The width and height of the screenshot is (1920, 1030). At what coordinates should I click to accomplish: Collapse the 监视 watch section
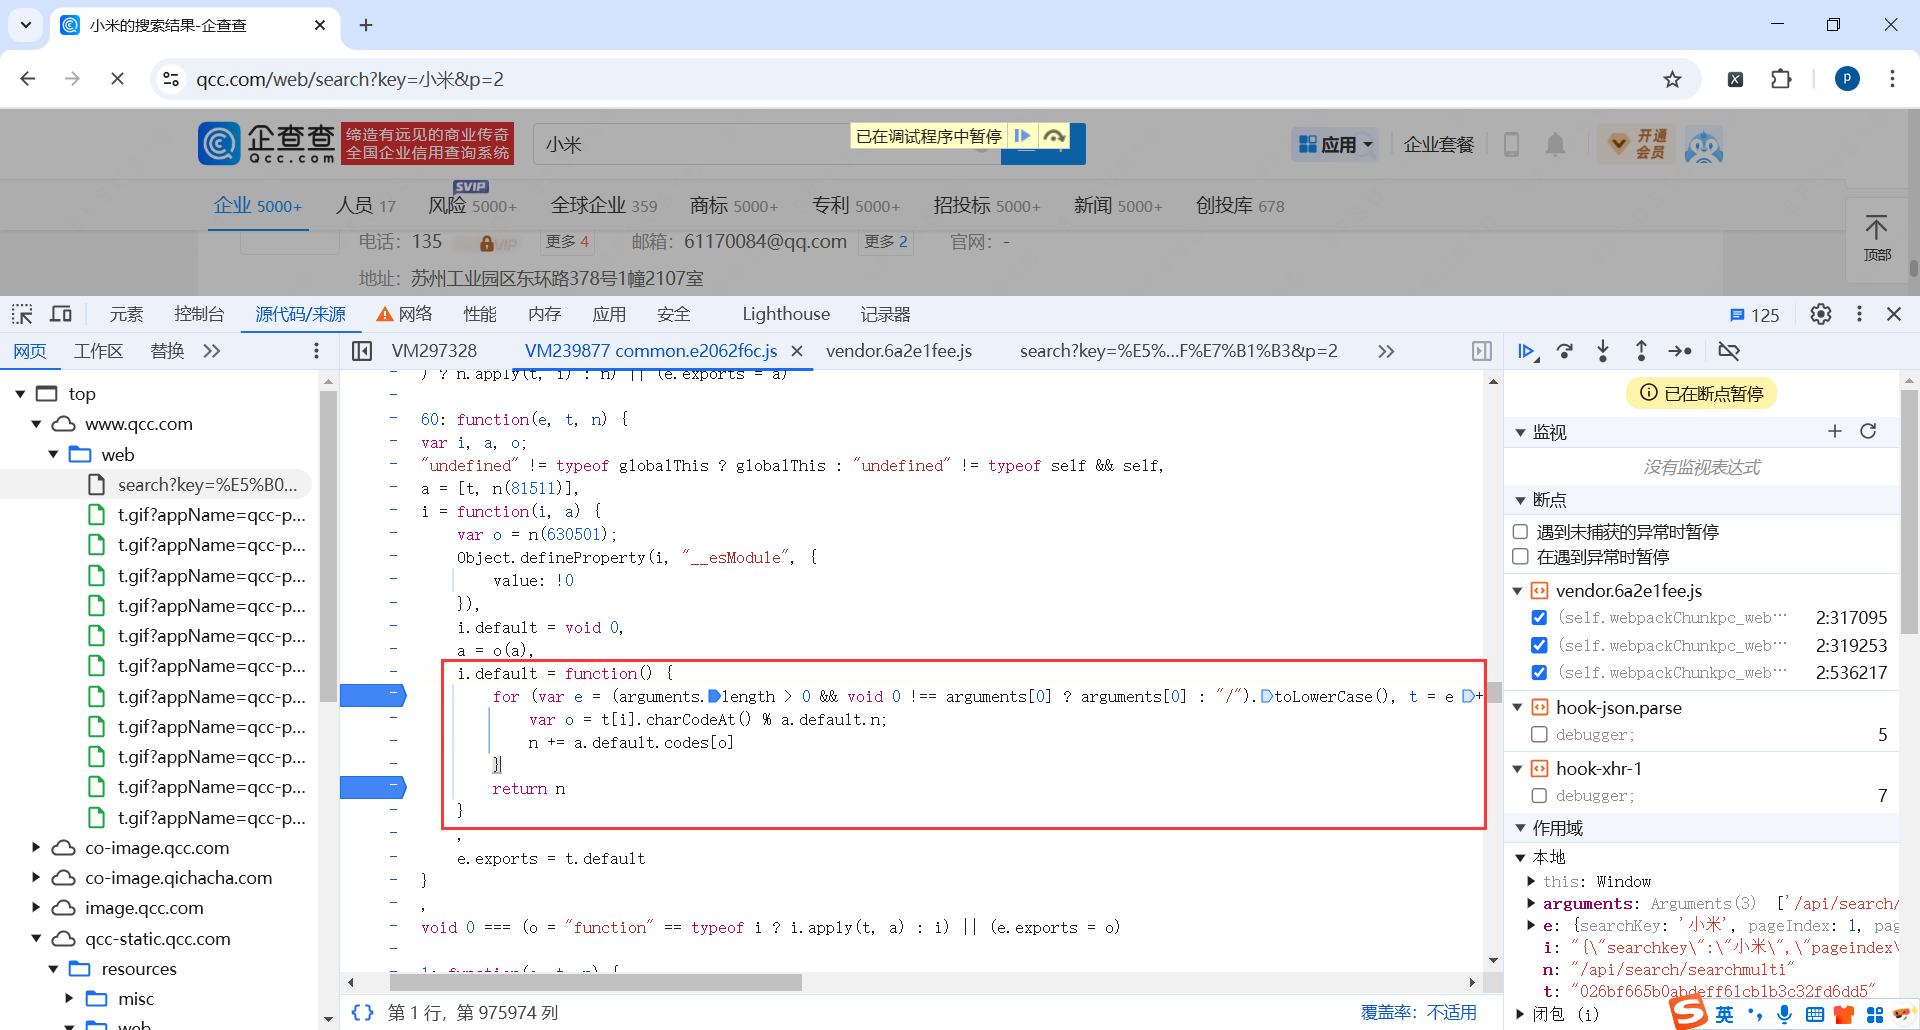[x=1520, y=432]
